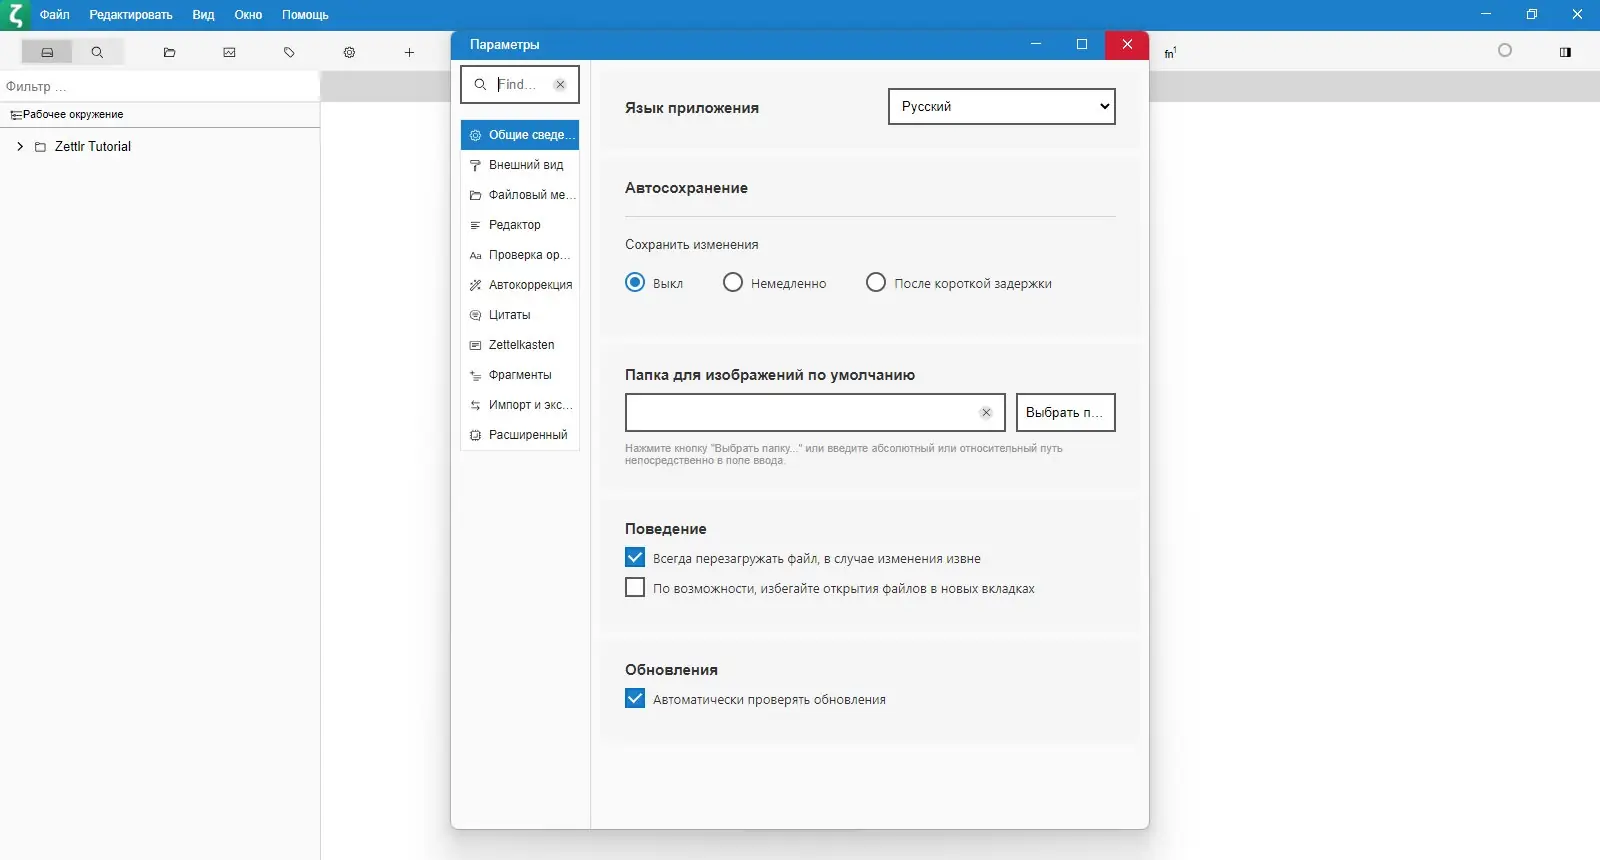Viewport: 1600px width, 860px height.
Task: Create new file with plus icon
Action: pos(409,52)
